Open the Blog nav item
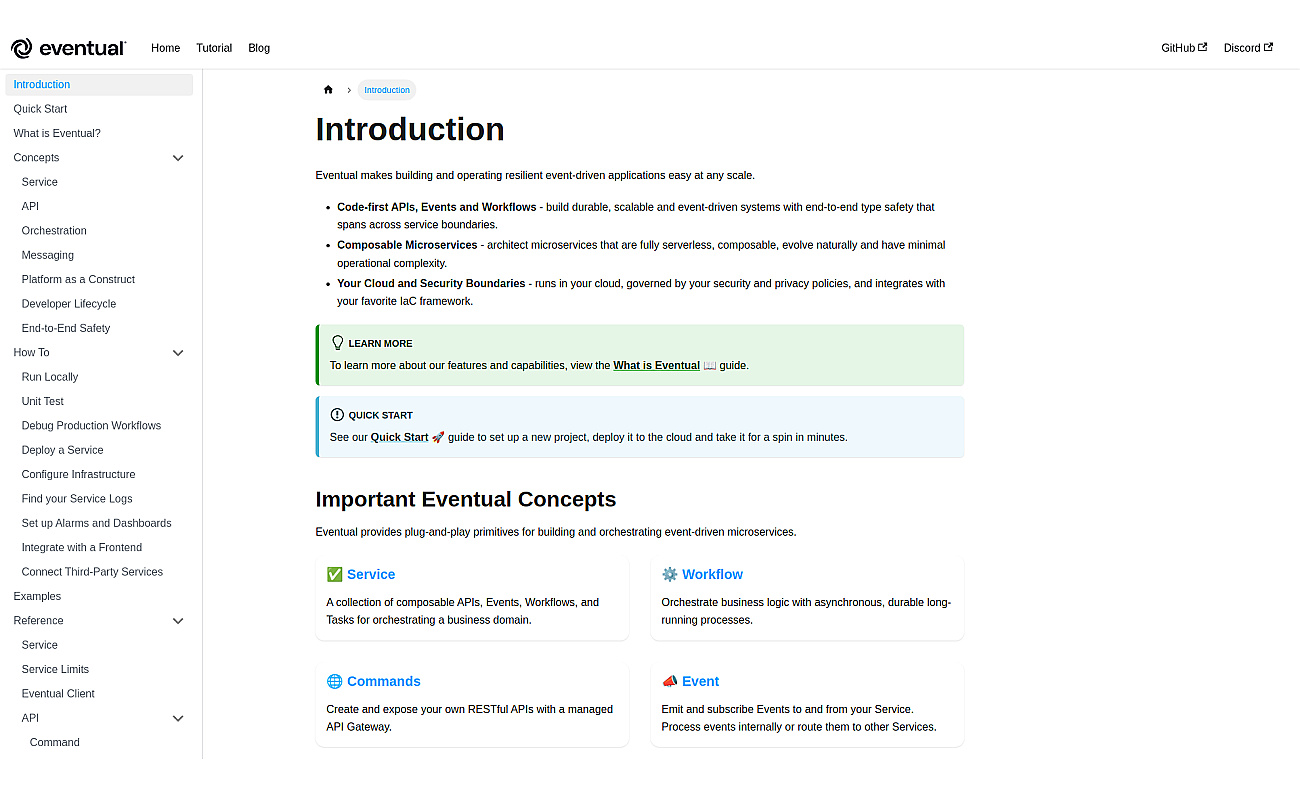 point(259,48)
